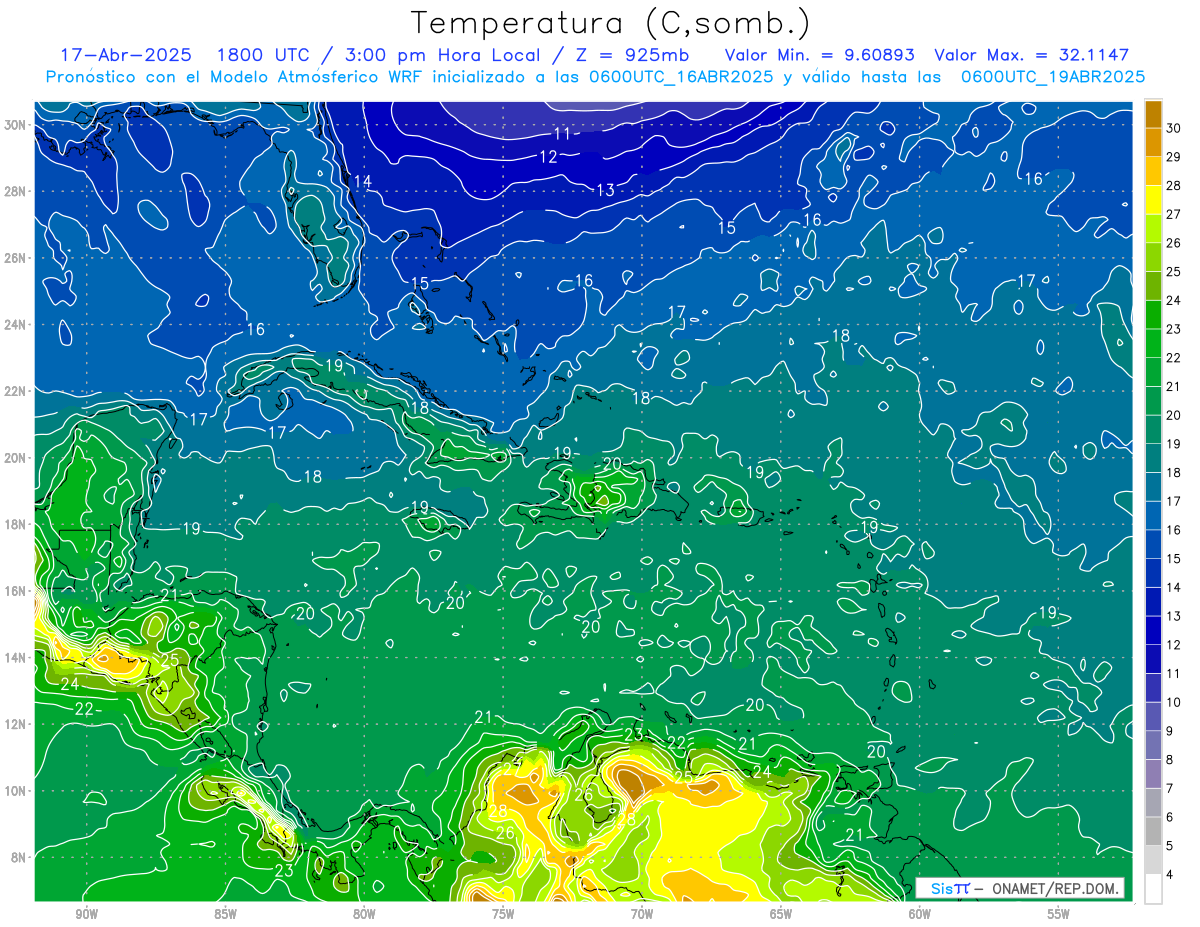This screenshot has width=1200, height=927.
Task: Click latitude axis label '24N'
Action: [15, 324]
